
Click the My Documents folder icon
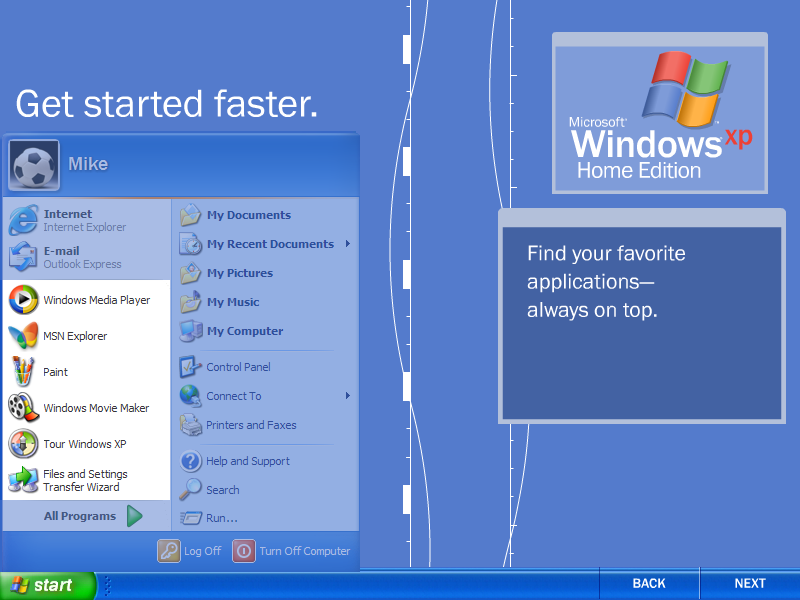pos(190,215)
